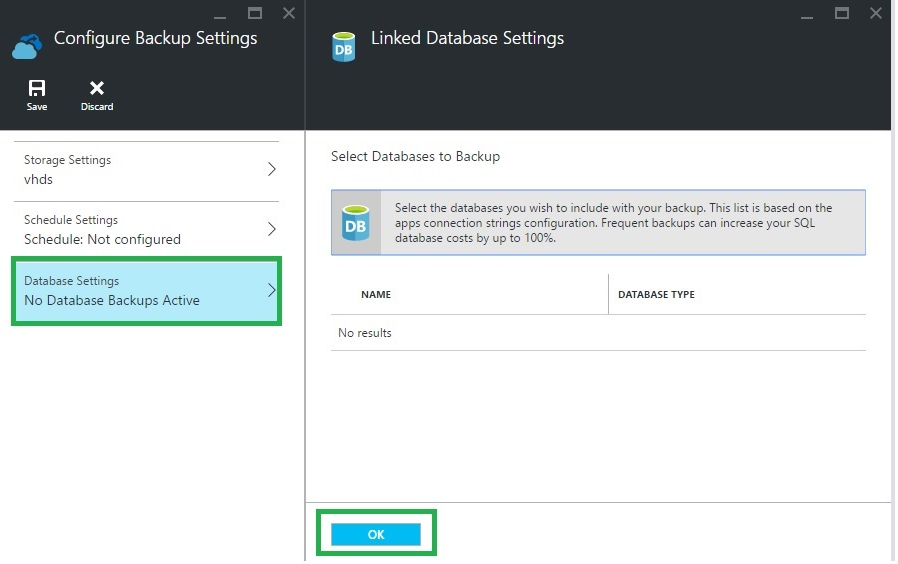Close the Linked Database Settings blade
The image size is (898, 564).
coord(876,13)
